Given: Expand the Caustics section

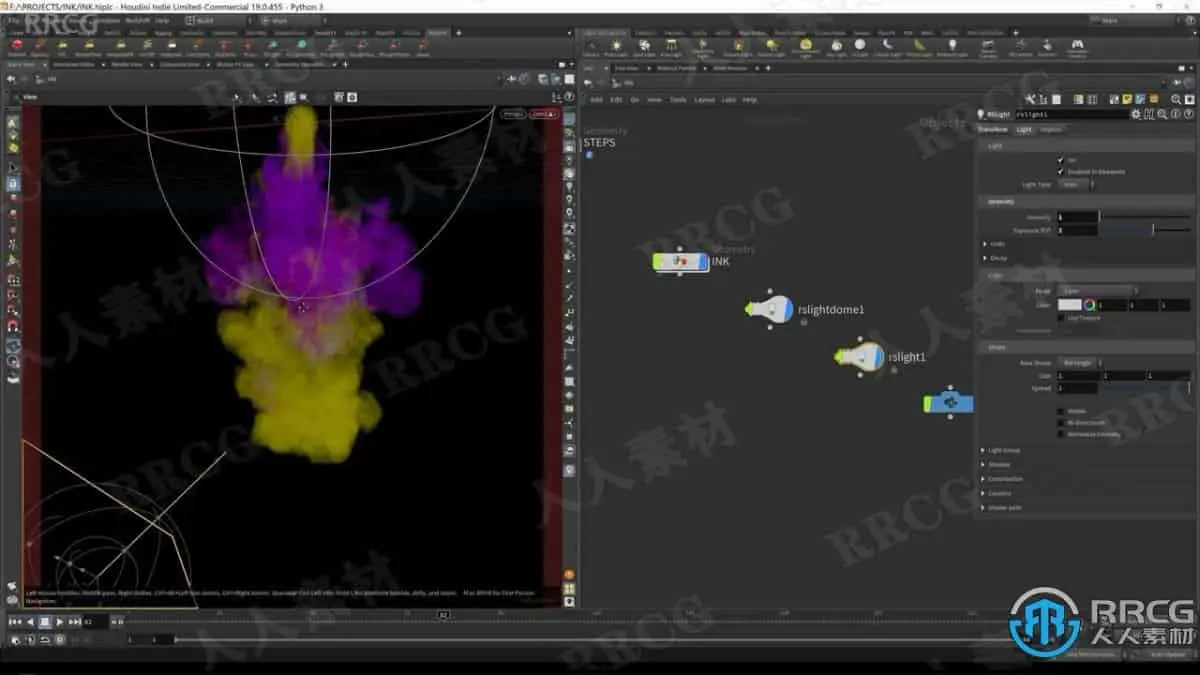Looking at the screenshot, I should [997, 493].
